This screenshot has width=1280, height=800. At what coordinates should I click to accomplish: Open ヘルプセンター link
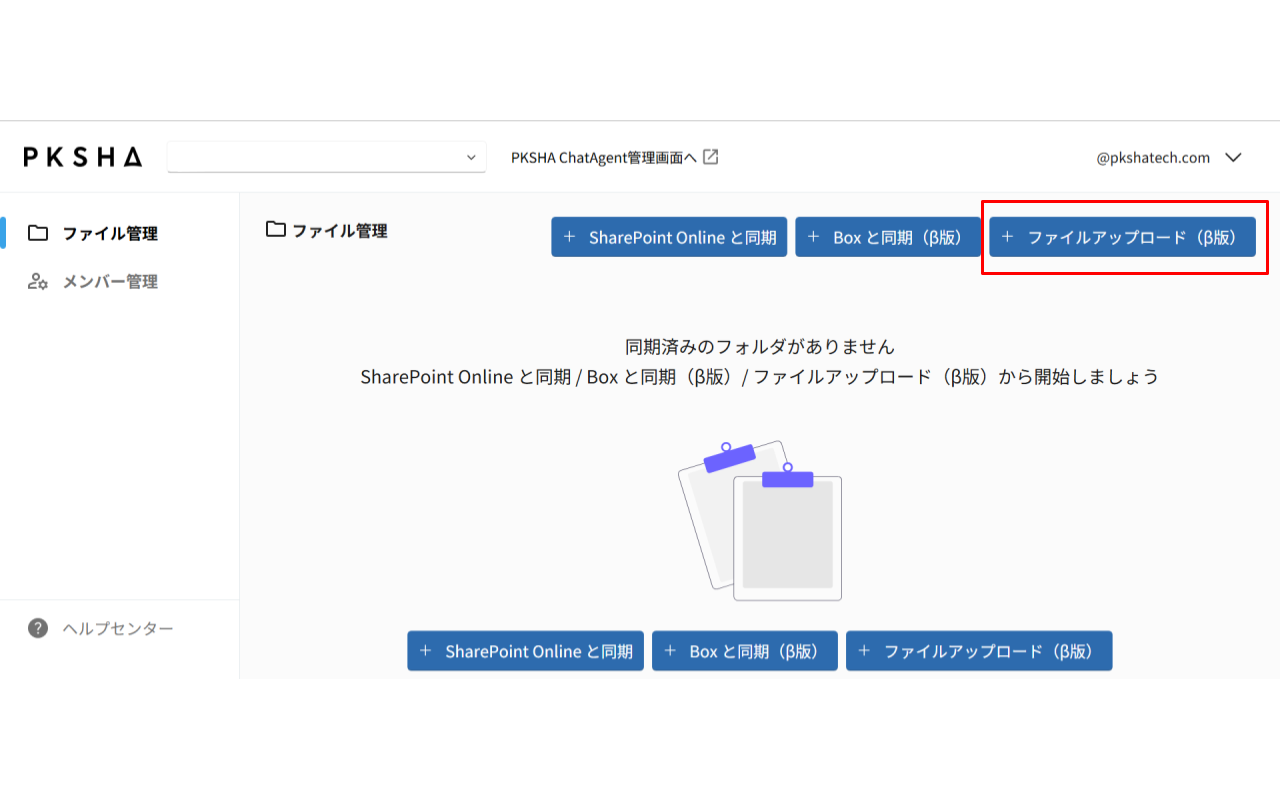[x=118, y=628]
